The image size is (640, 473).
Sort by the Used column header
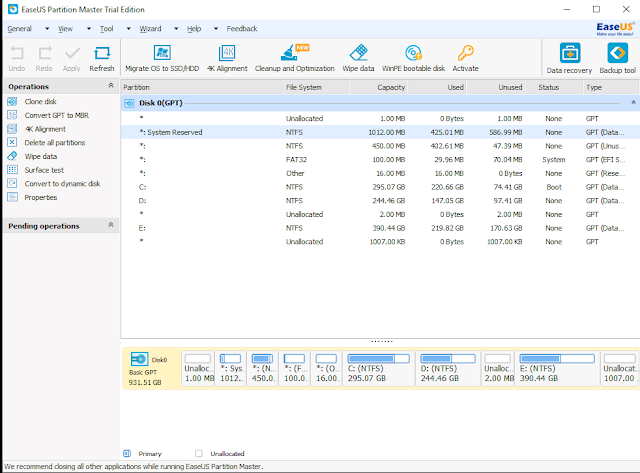click(437, 87)
